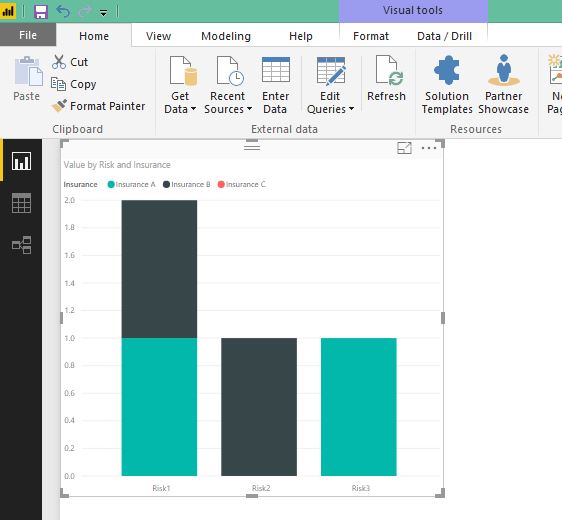Switch to Data view in sidebar
The width and height of the screenshot is (562, 520).
22,203
